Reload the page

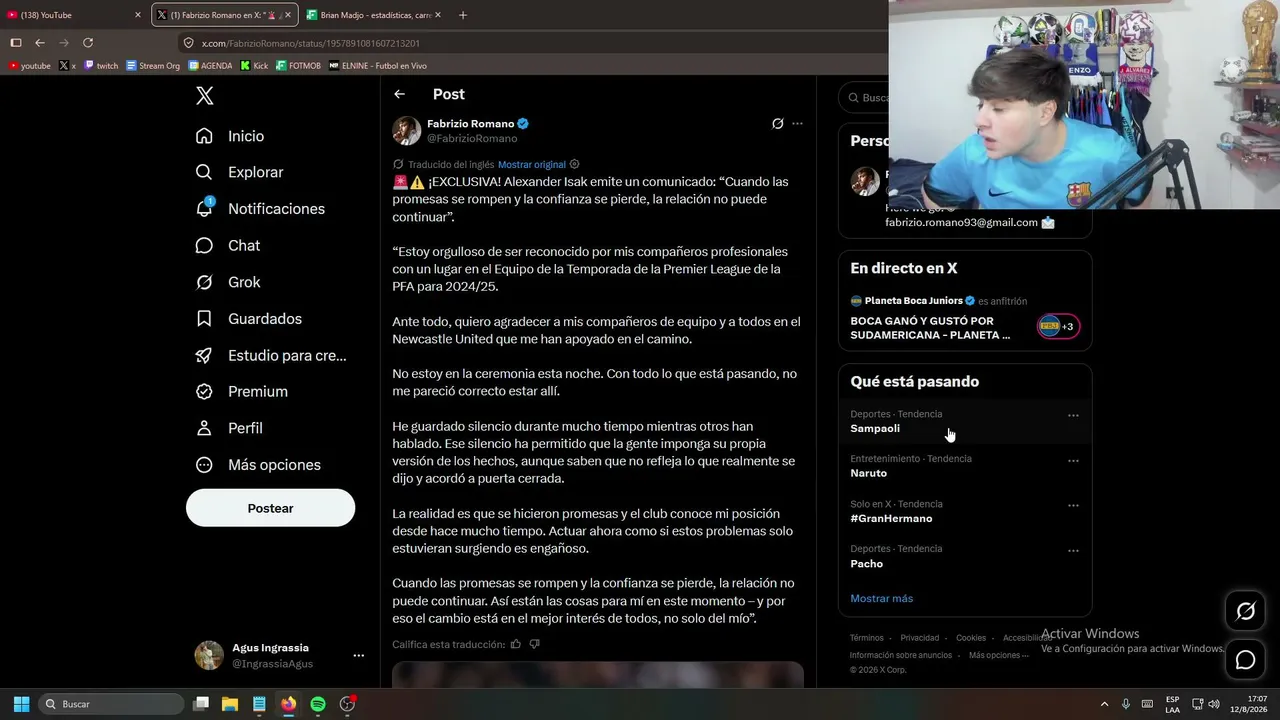pos(88,43)
